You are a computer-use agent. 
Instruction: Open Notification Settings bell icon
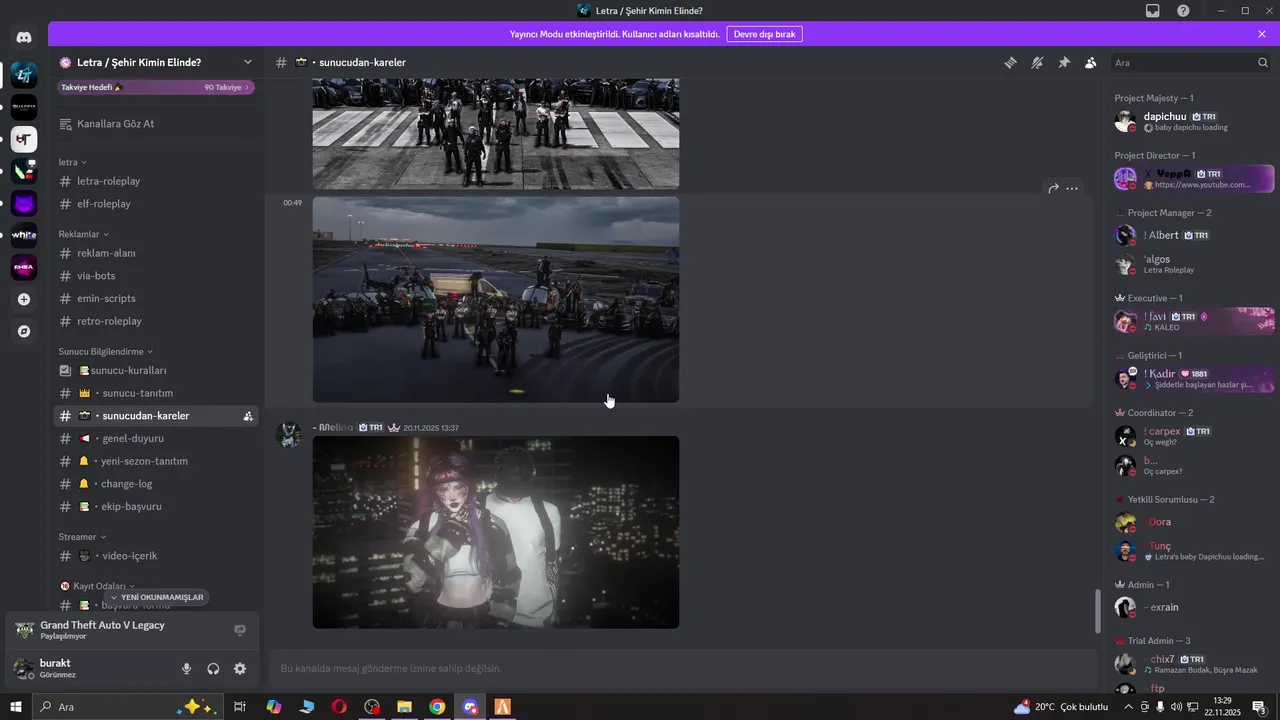[x=1037, y=62]
